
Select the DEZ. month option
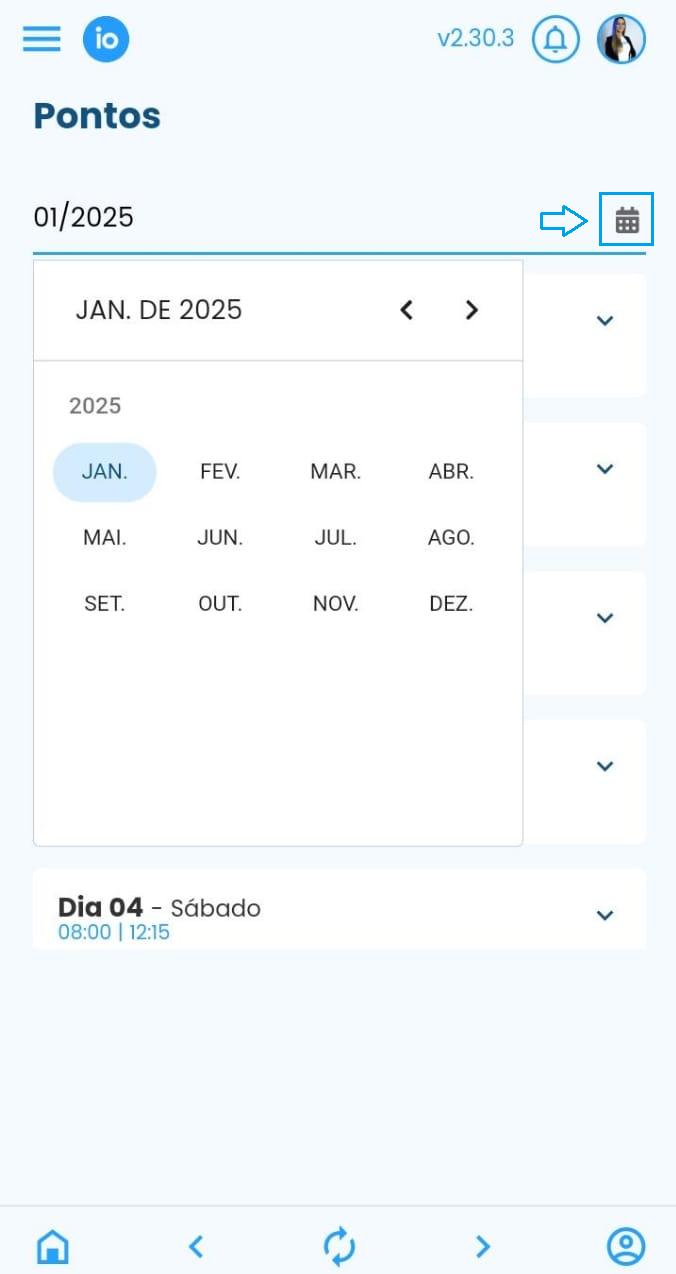(x=450, y=603)
